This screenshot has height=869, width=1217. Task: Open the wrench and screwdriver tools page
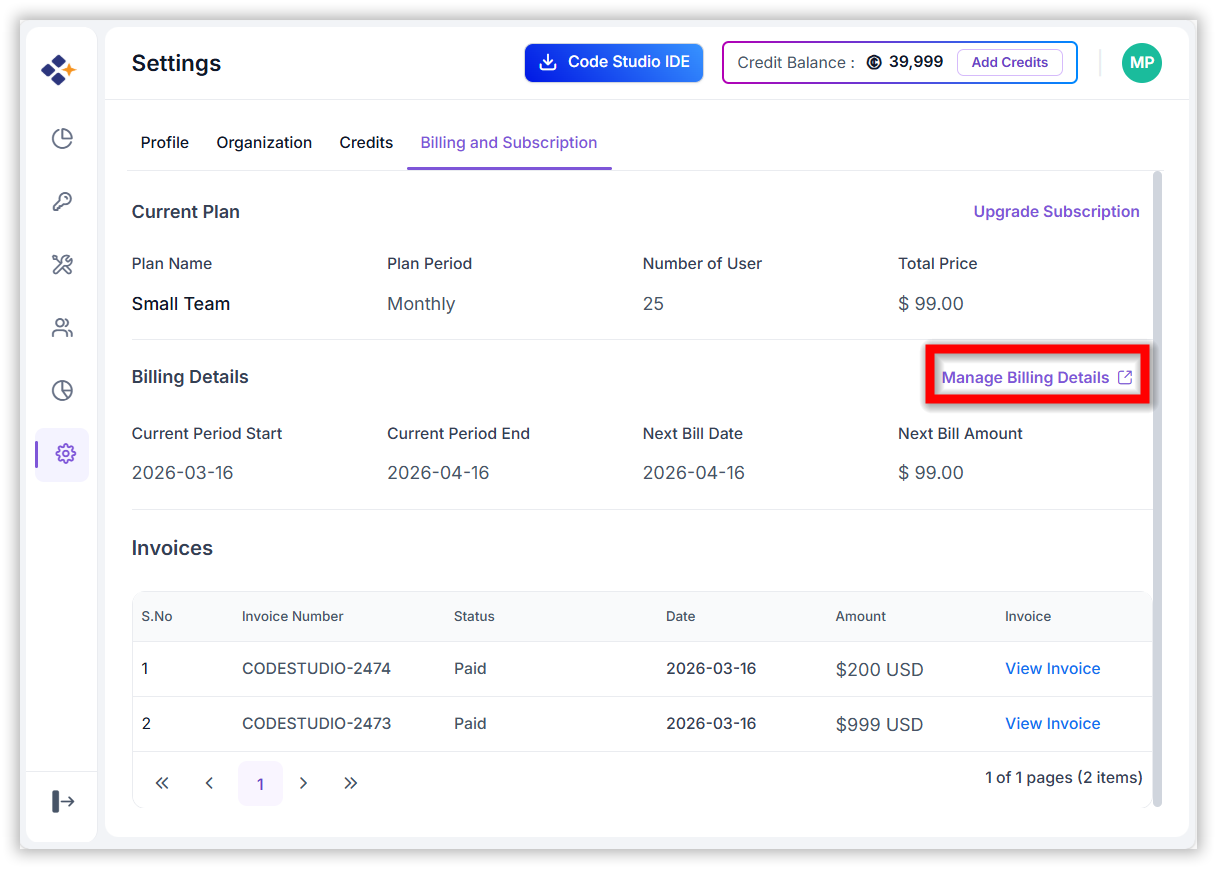pyautogui.click(x=62, y=265)
